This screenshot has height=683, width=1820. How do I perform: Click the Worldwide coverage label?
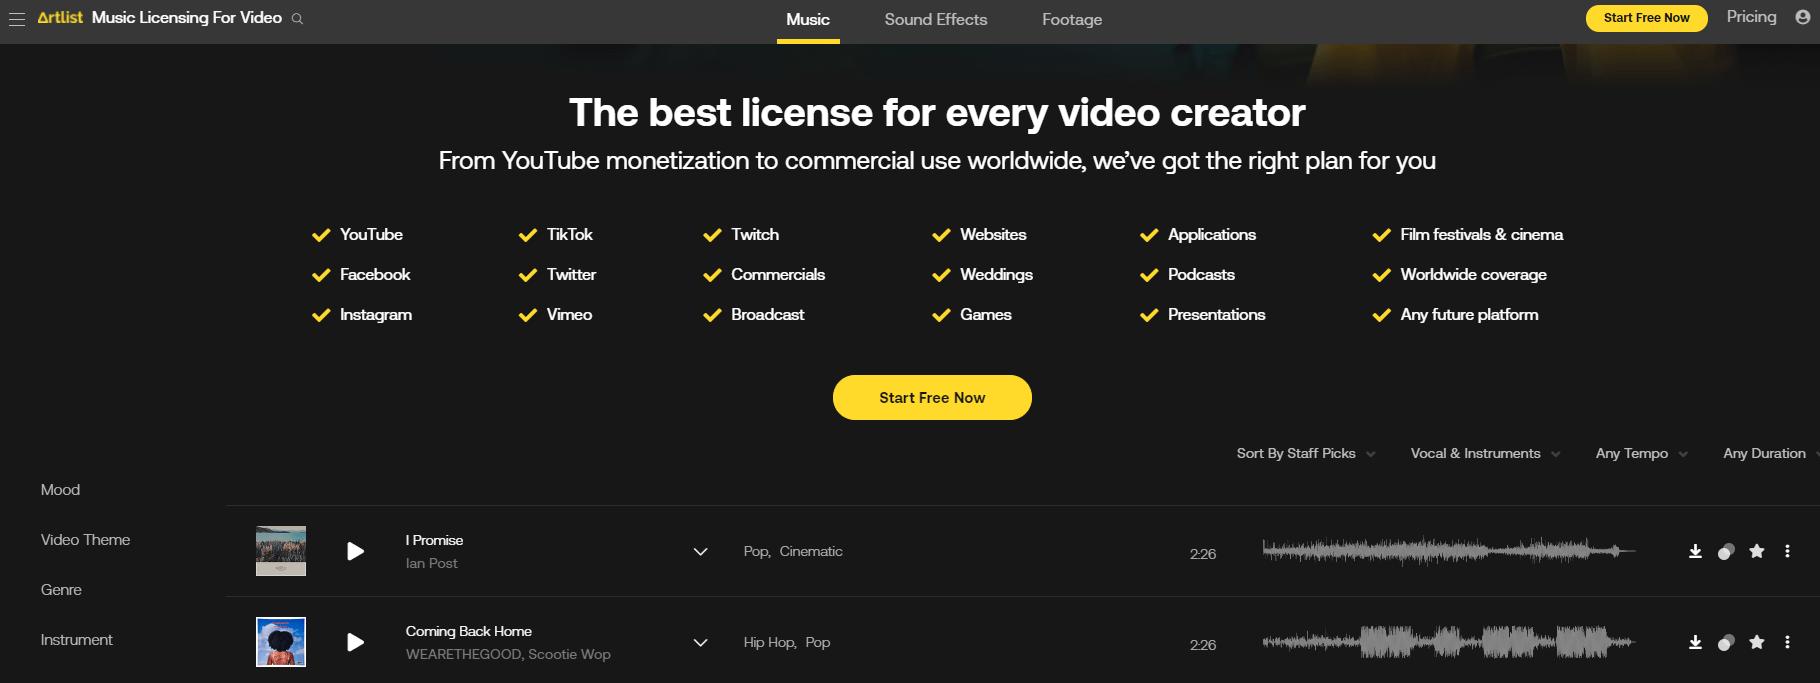(1473, 274)
